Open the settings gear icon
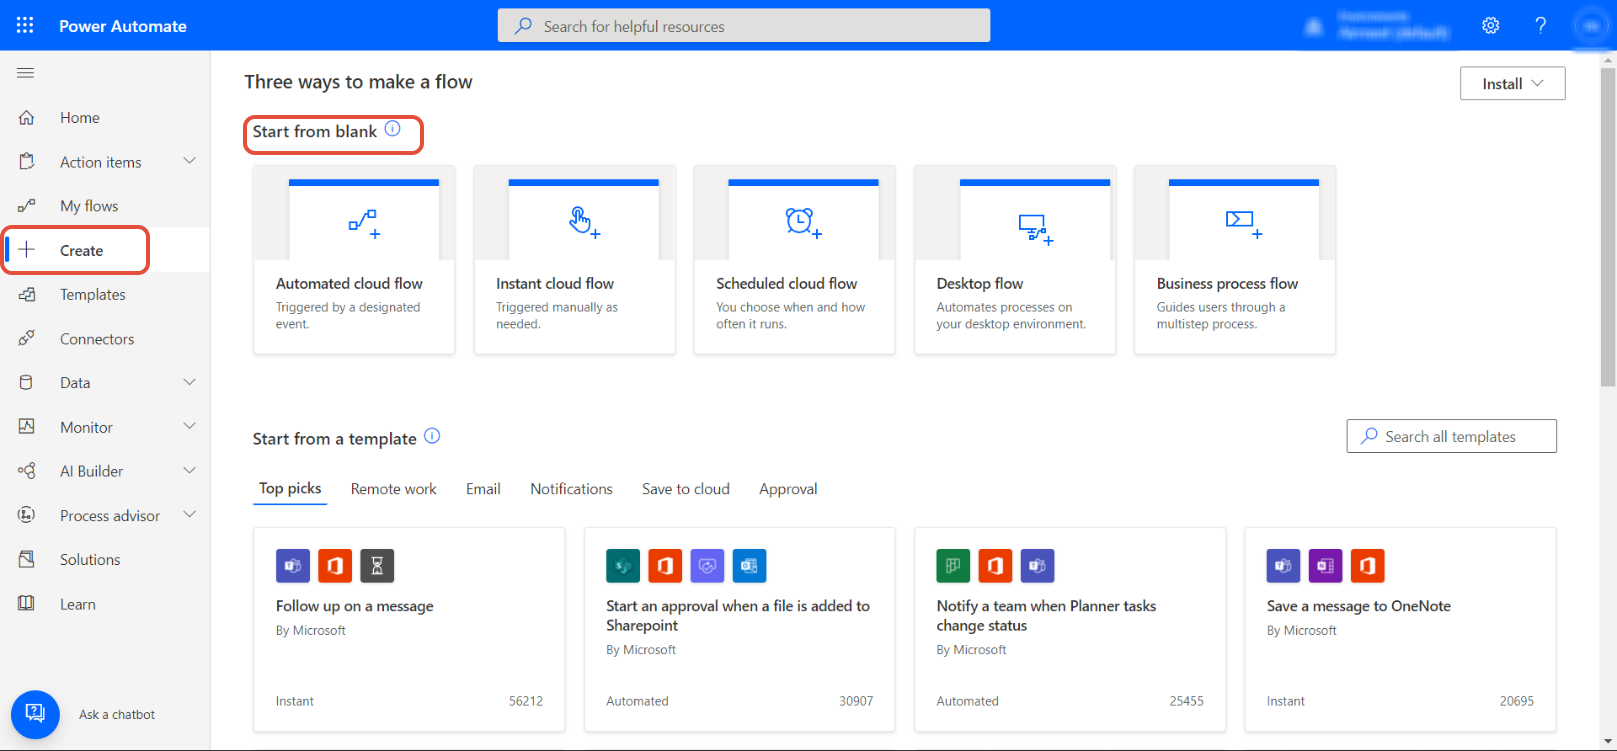The image size is (1617, 751). tap(1491, 26)
